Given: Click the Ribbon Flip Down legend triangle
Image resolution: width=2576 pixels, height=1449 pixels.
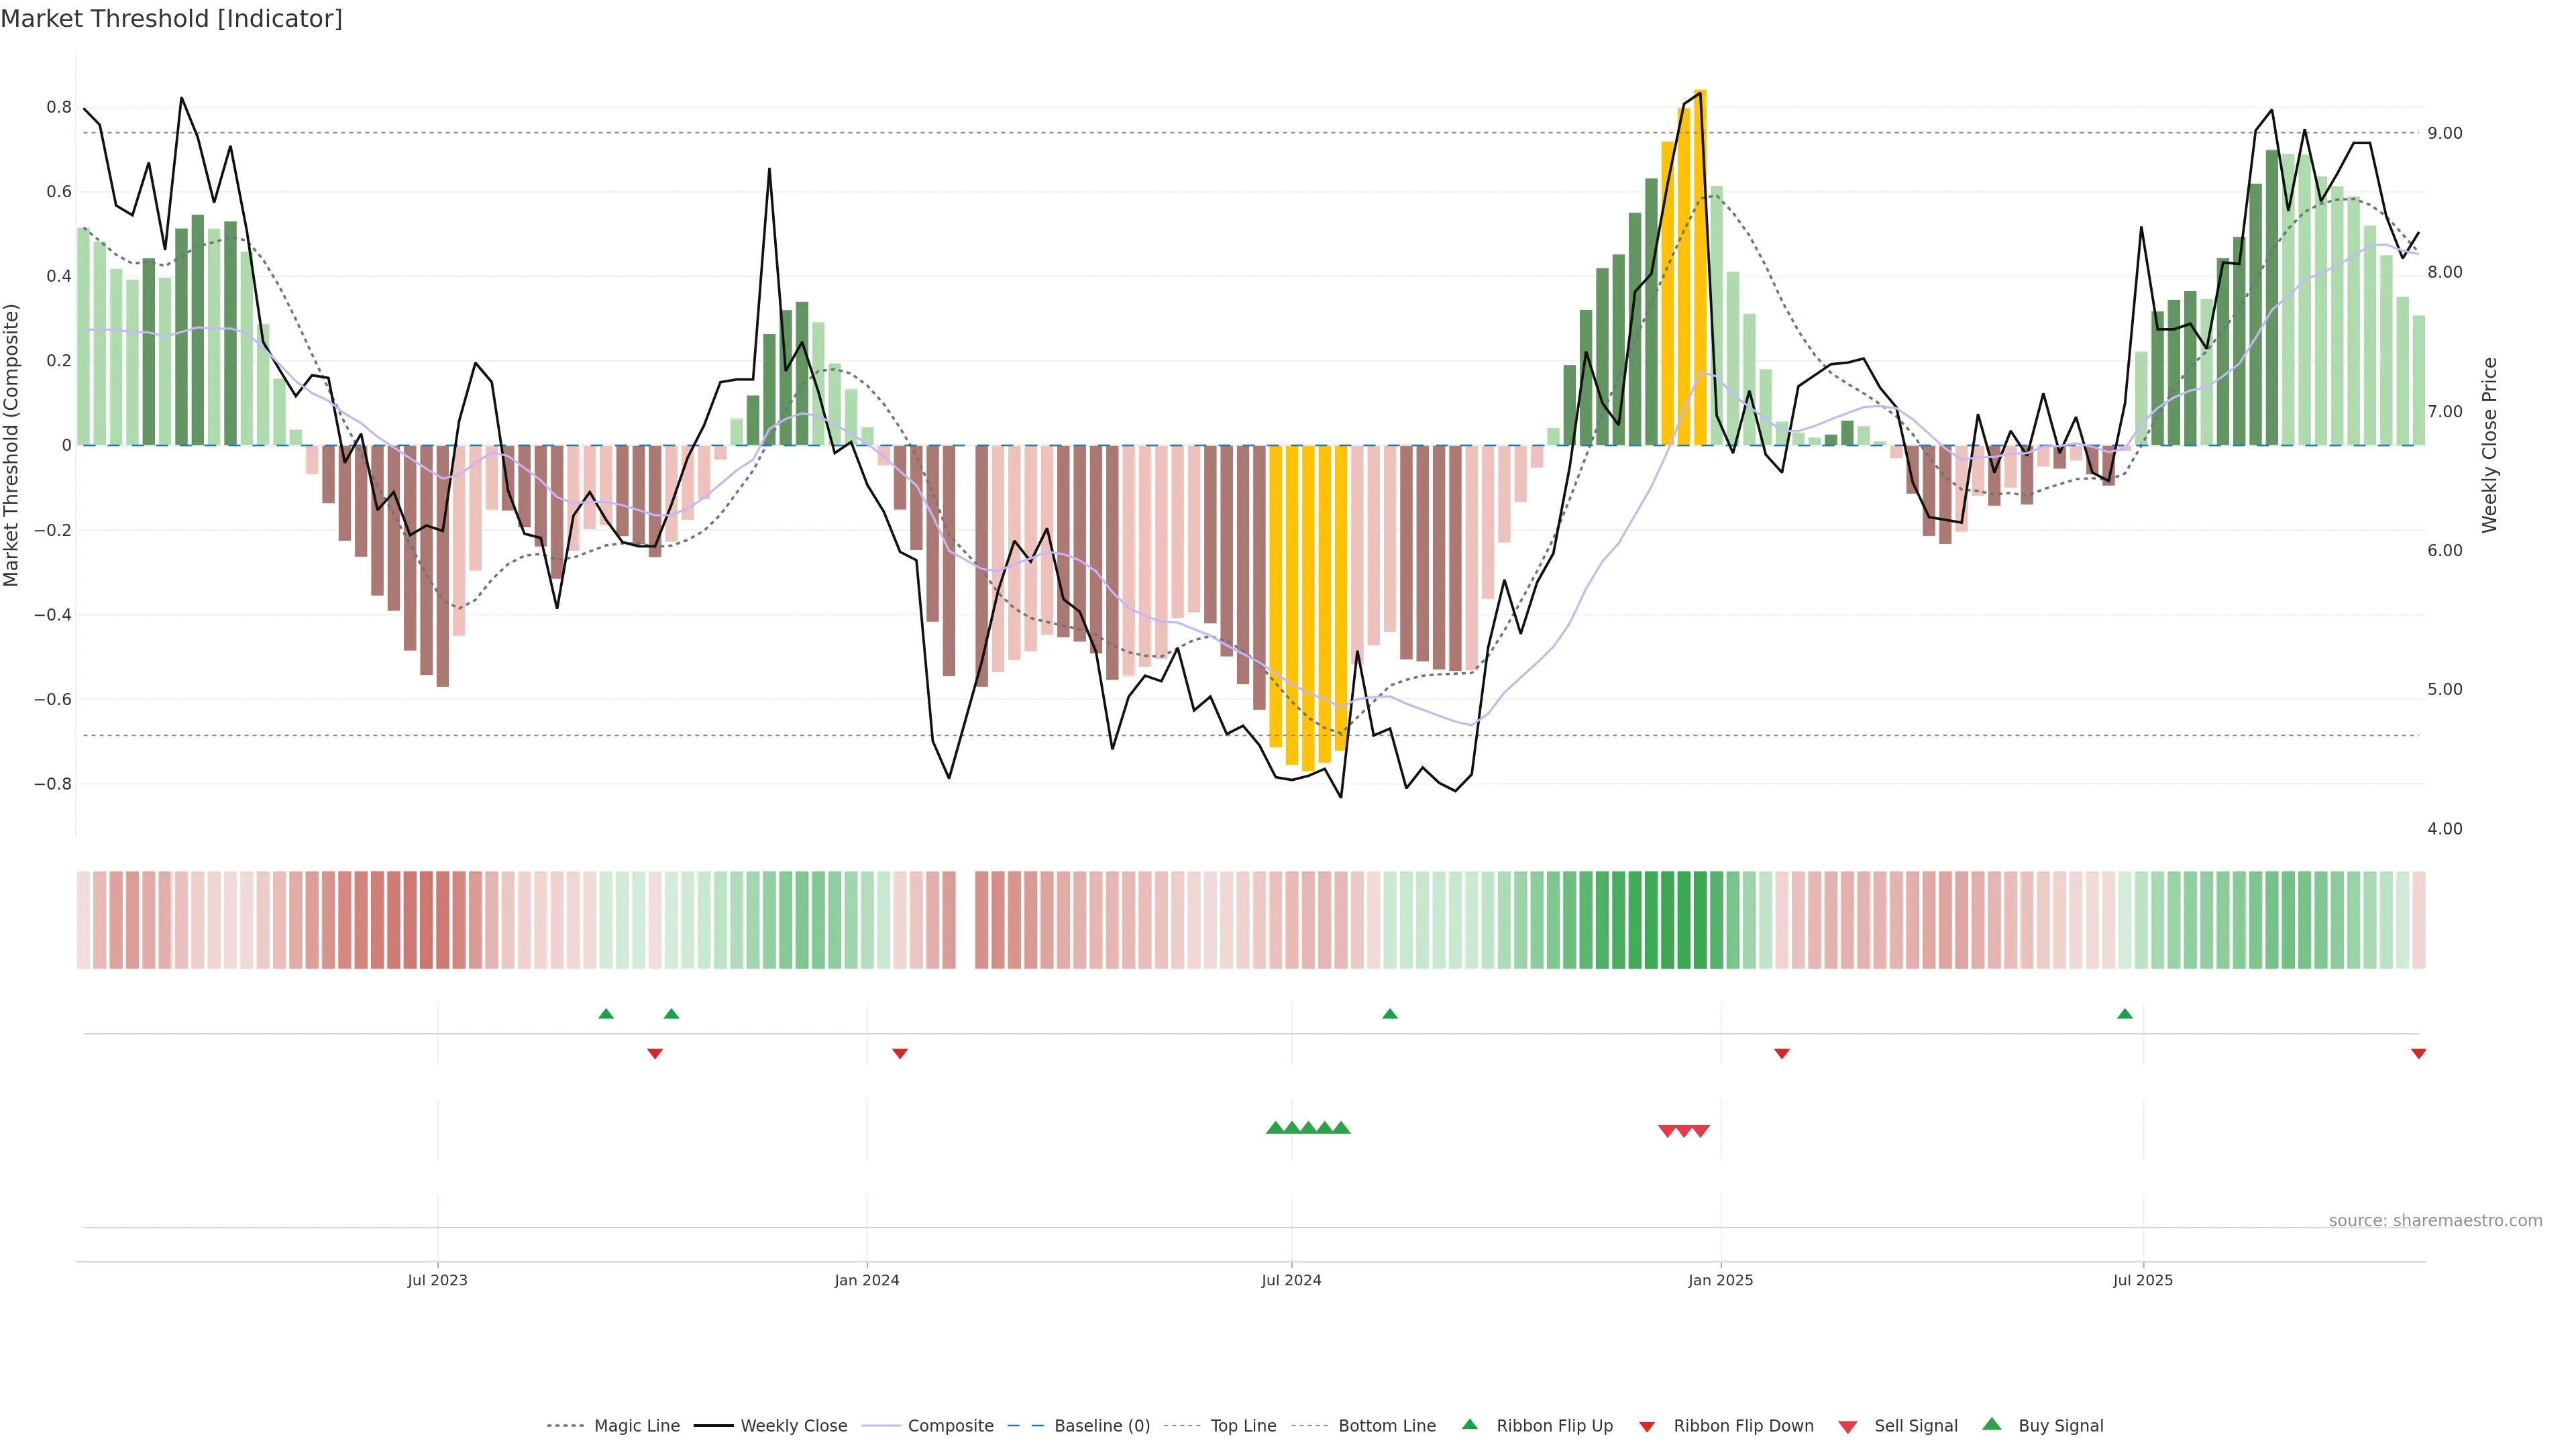Looking at the screenshot, I should pos(1647,1426).
